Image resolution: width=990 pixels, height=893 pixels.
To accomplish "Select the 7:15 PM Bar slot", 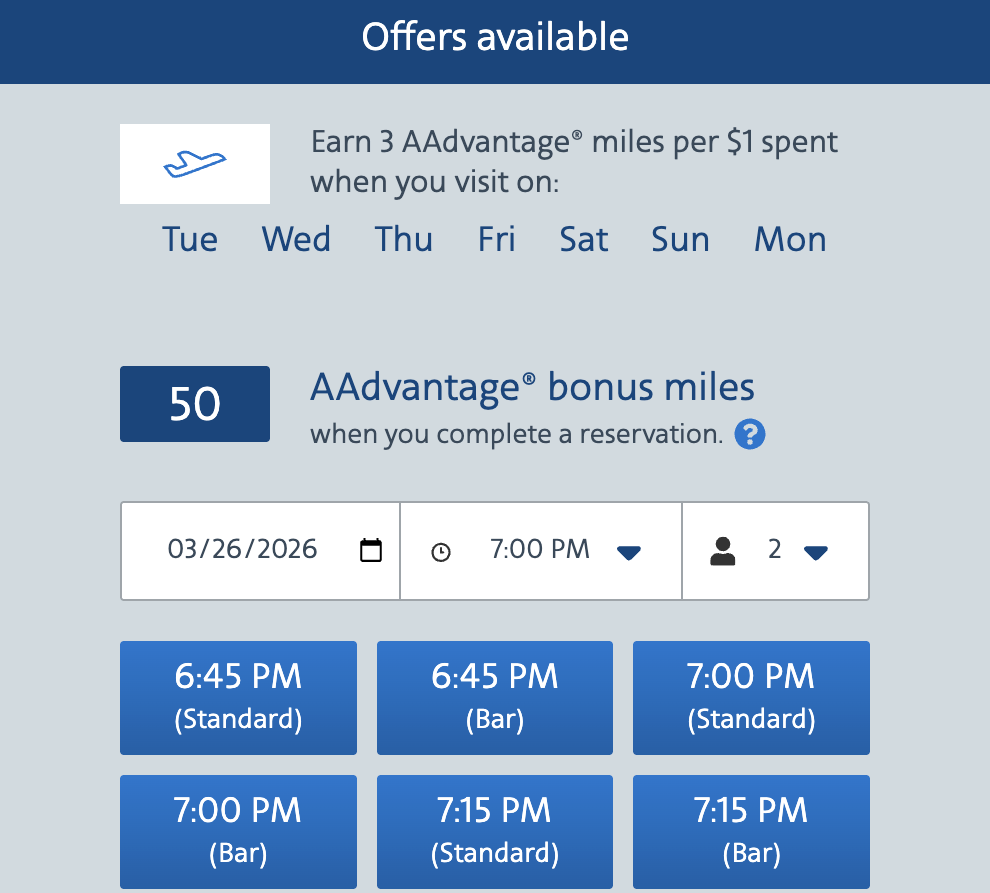I will click(750, 831).
